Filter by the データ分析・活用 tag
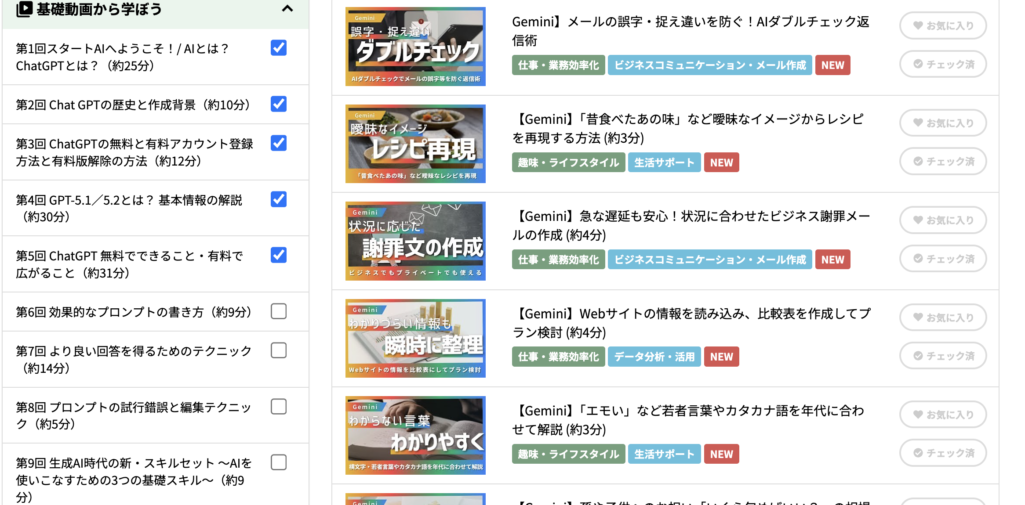The image size is (1025, 505). 653,357
